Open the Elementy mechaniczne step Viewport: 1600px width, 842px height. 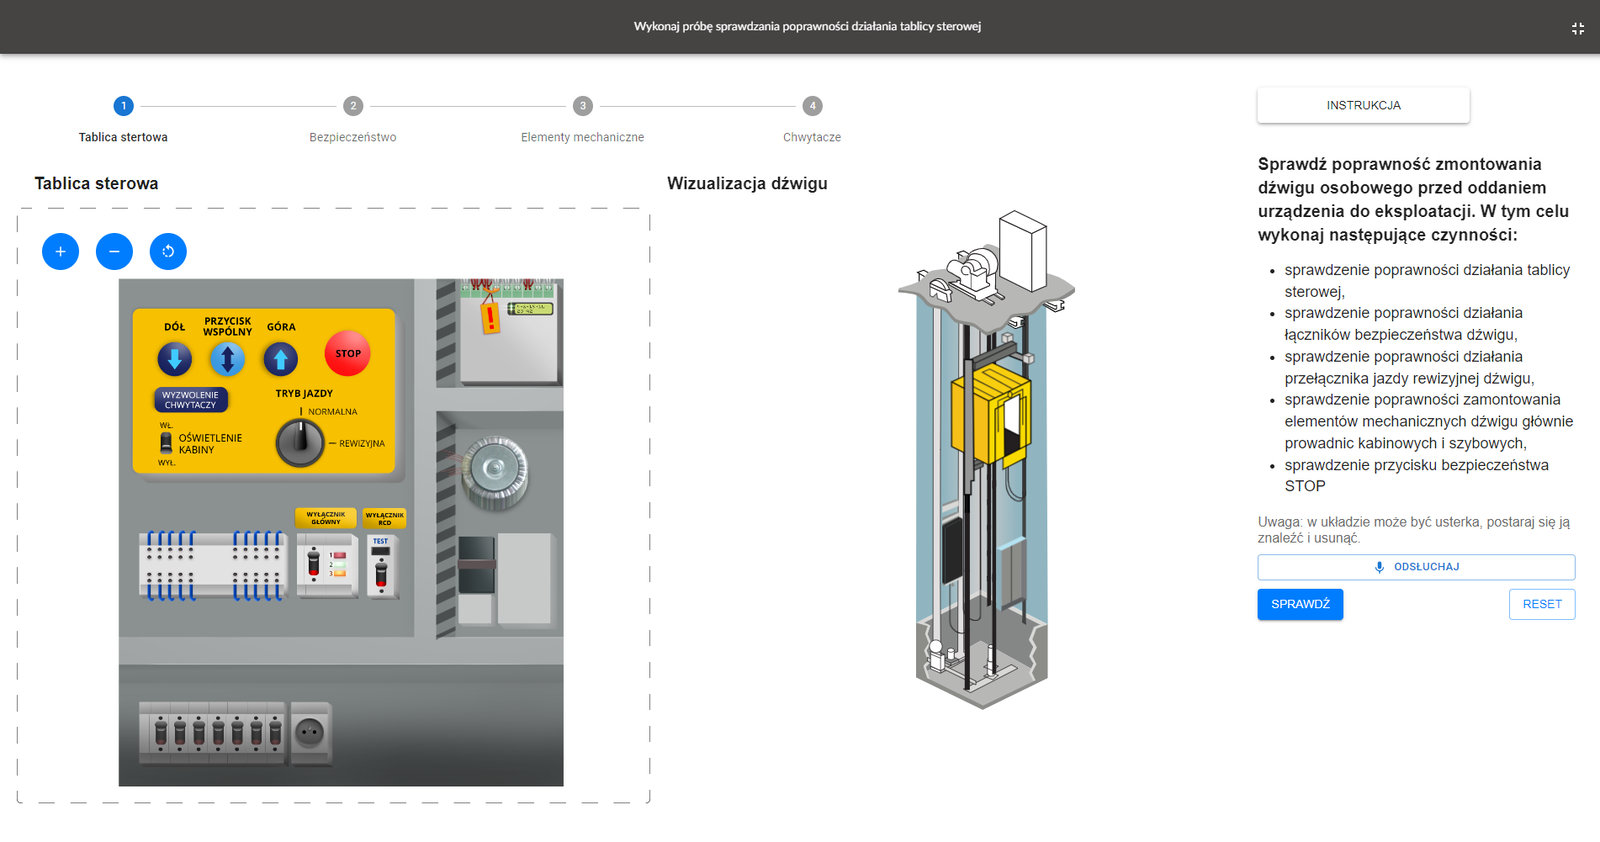pyautogui.click(x=582, y=106)
